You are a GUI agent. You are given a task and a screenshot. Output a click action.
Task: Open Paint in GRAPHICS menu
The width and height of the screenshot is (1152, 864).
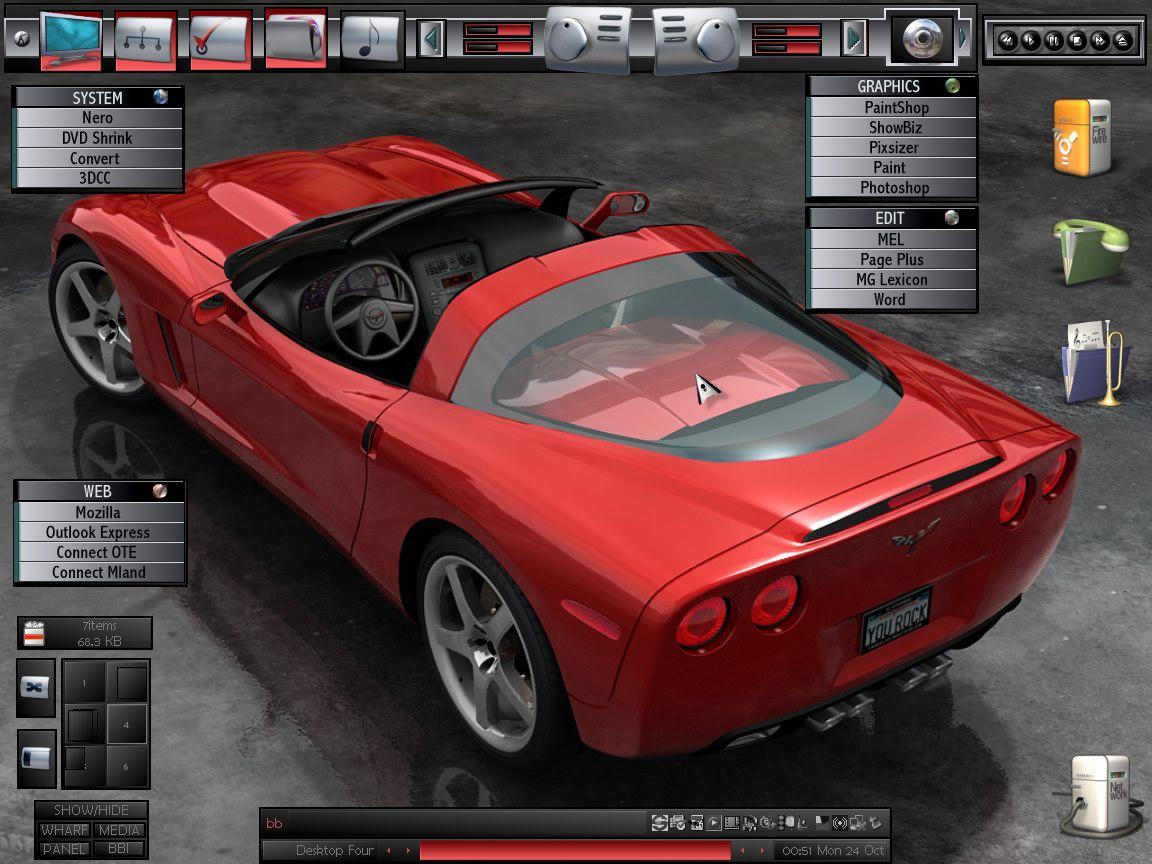pyautogui.click(x=893, y=168)
